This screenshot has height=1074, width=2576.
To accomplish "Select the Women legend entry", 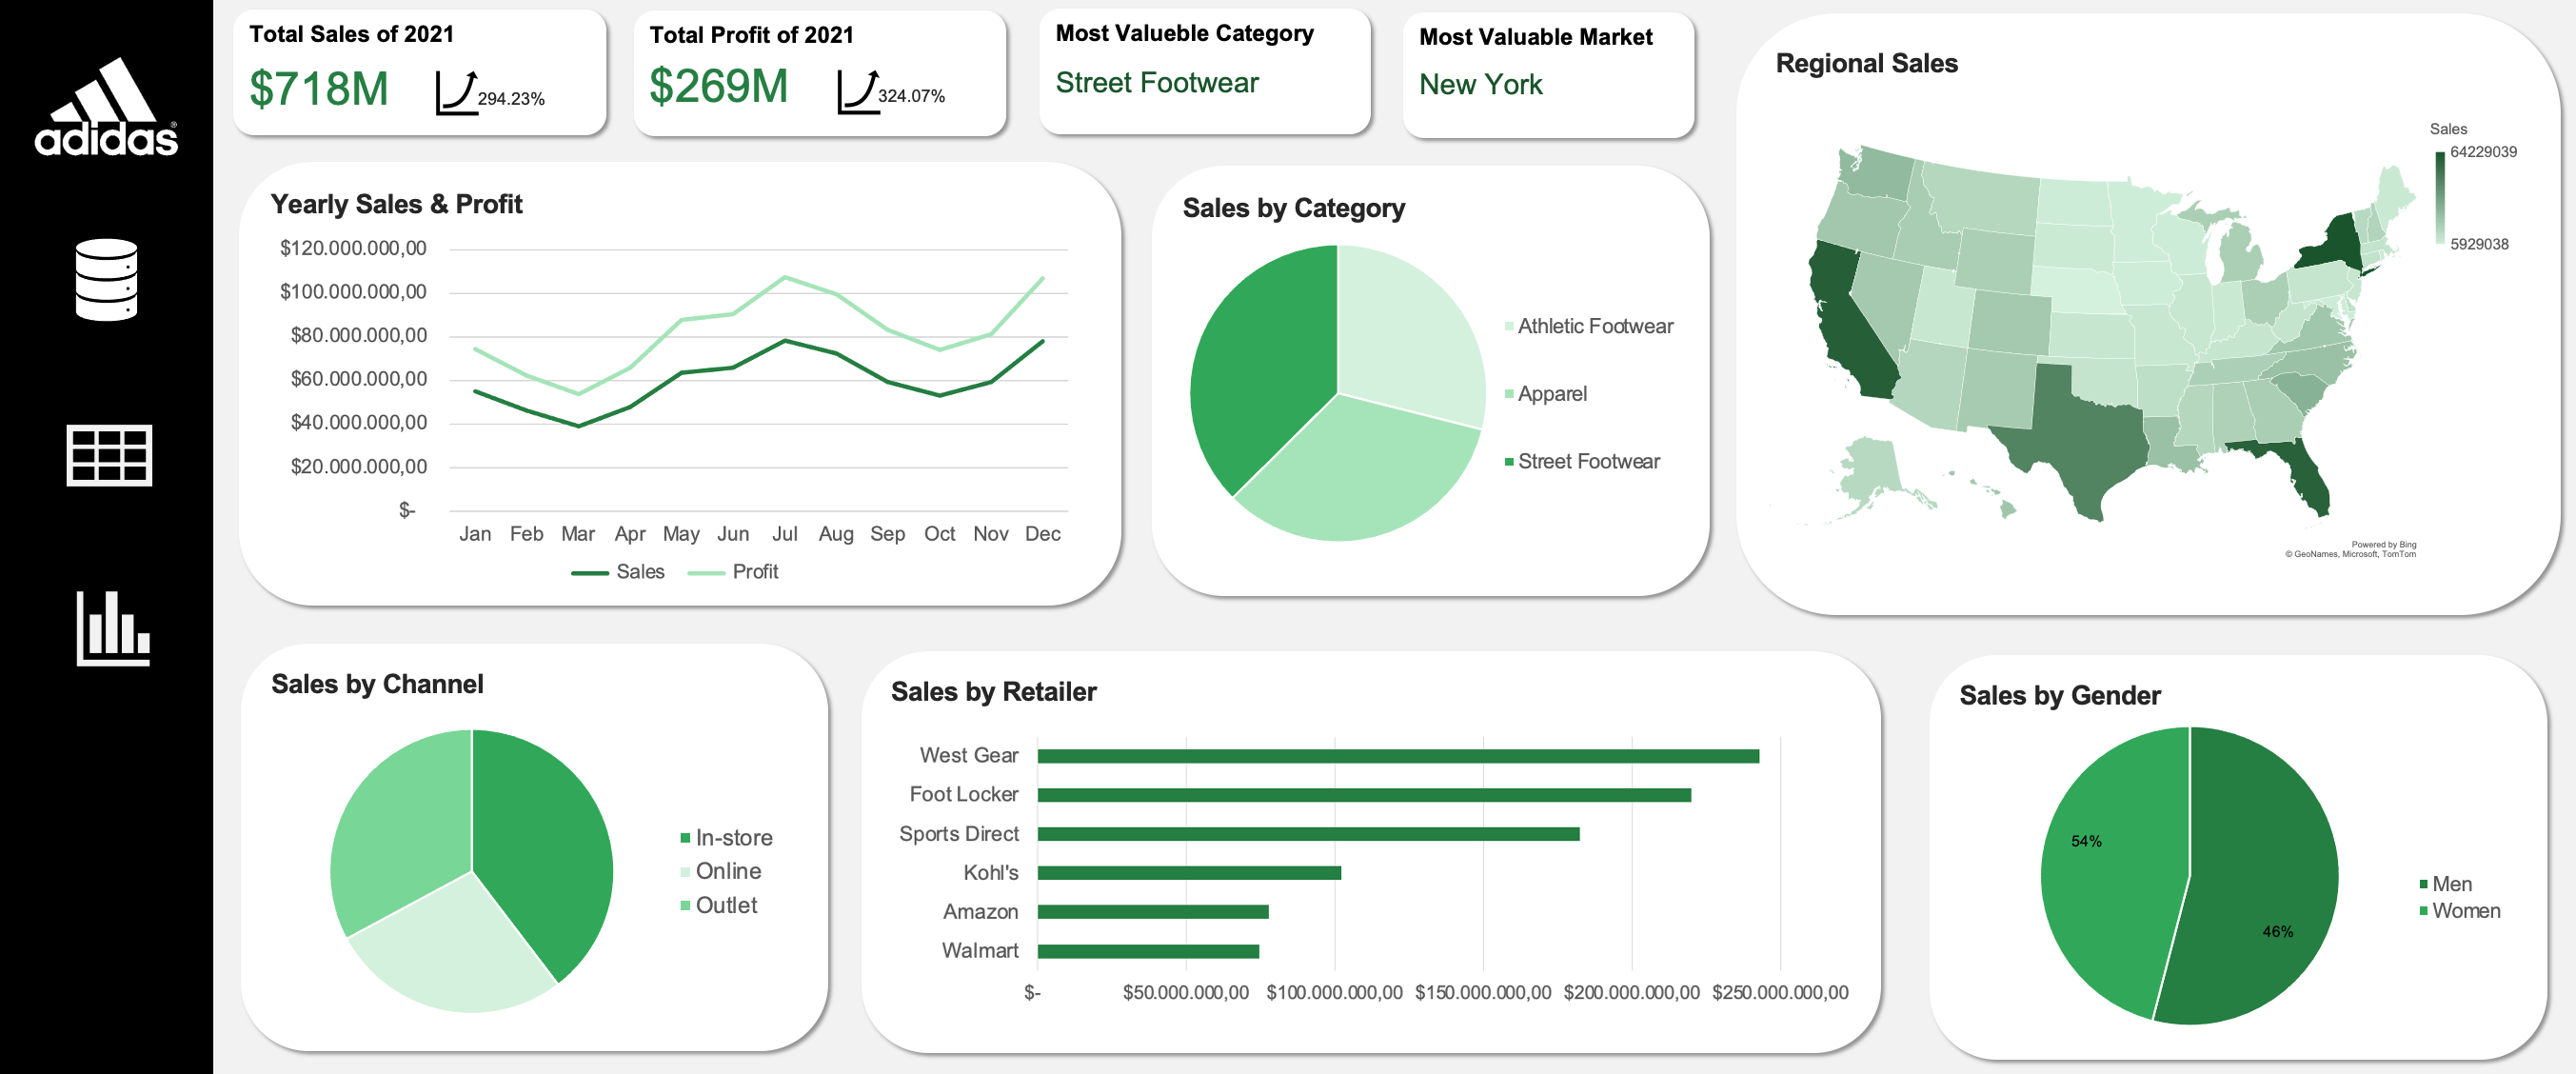I will pyautogui.click(x=2465, y=911).
